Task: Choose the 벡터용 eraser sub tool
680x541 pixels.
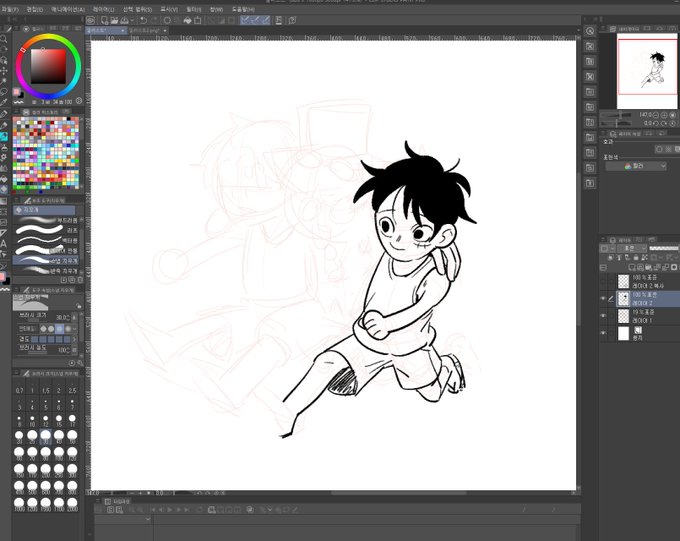Action: coord(46,240)
